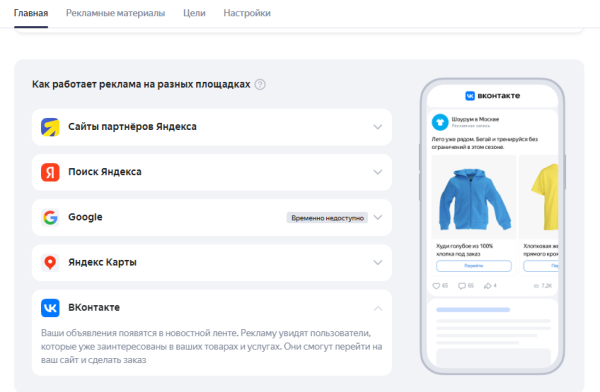Click the Временно недоступно badge
Screen dimensions: 600x392
coord(327,218)
